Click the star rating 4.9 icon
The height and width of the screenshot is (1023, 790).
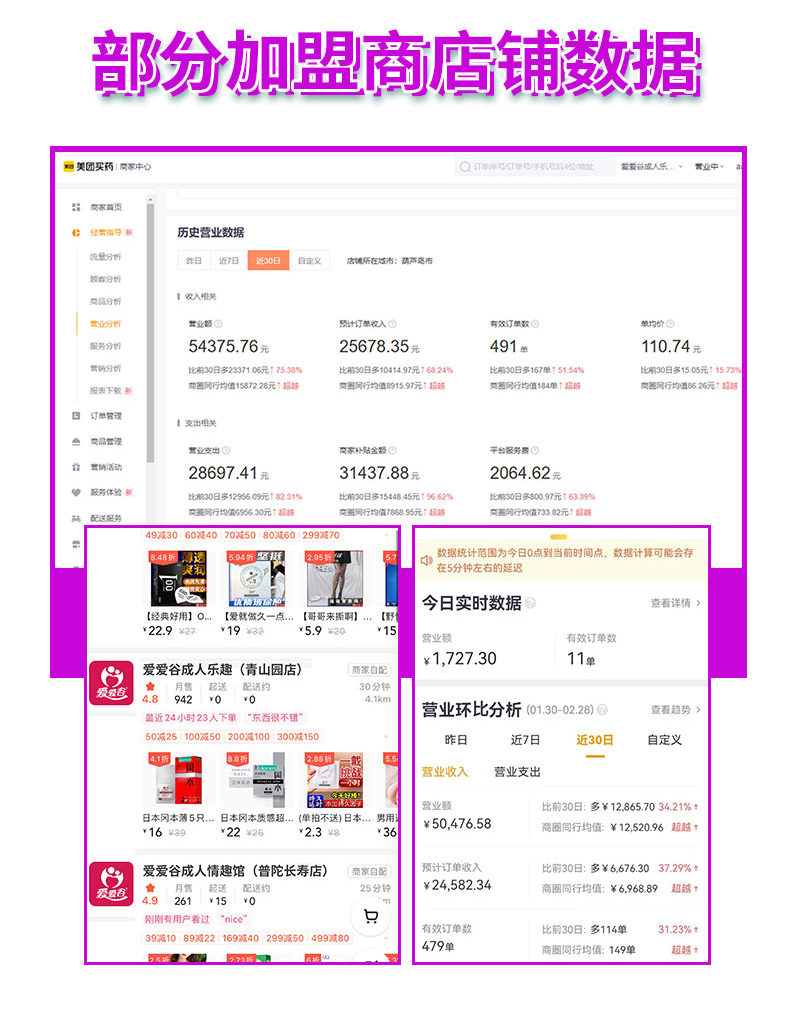coord(151,888)
